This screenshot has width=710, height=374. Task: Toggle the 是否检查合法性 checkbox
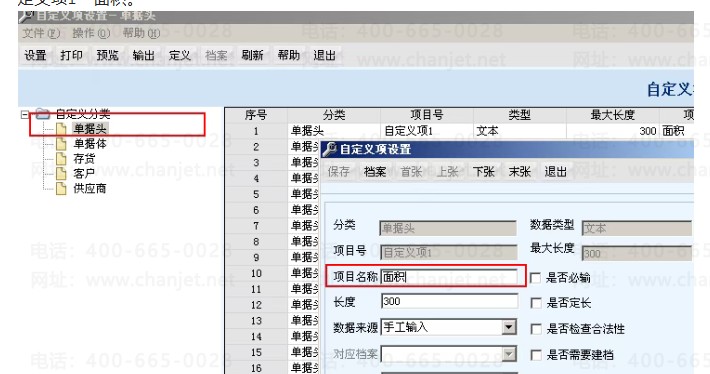[x=535, y=329]
